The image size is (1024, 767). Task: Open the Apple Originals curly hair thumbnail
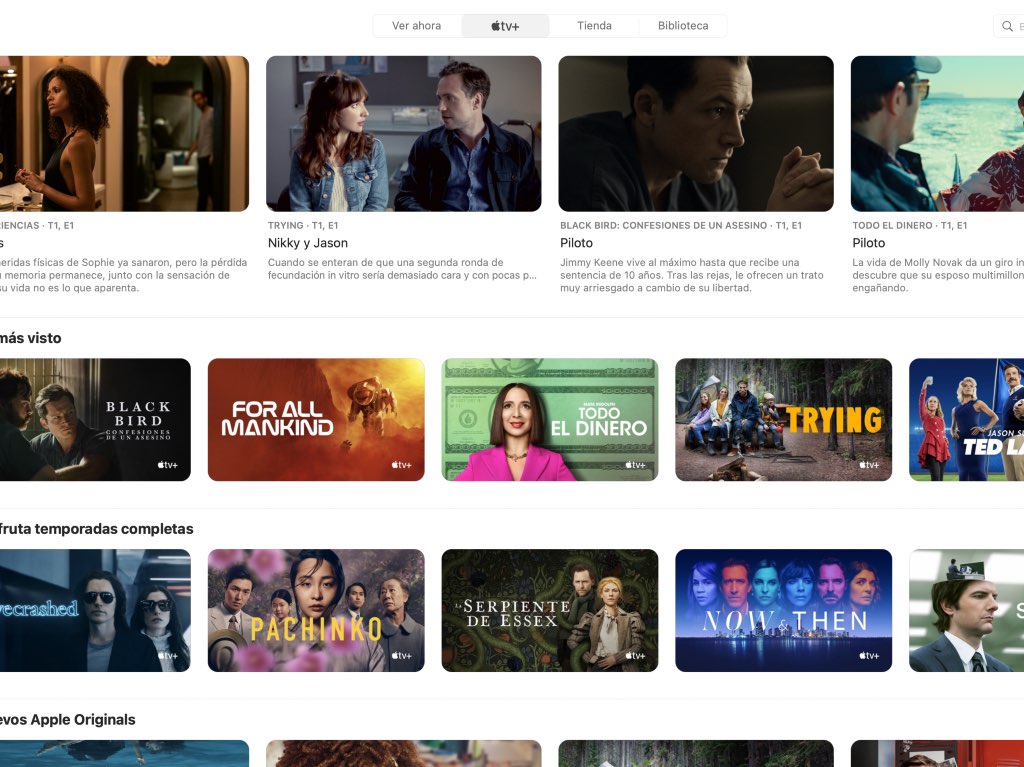pos(404,753)
